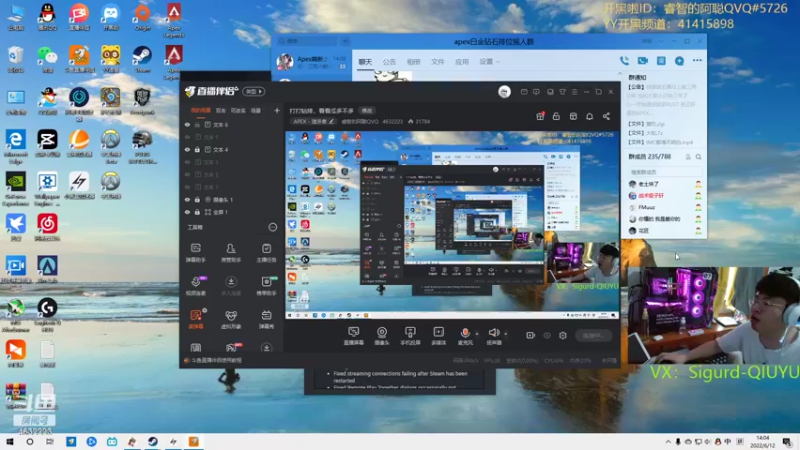Click the gift box icon with red dot
The image size is (800, 450).
point(540,116)
